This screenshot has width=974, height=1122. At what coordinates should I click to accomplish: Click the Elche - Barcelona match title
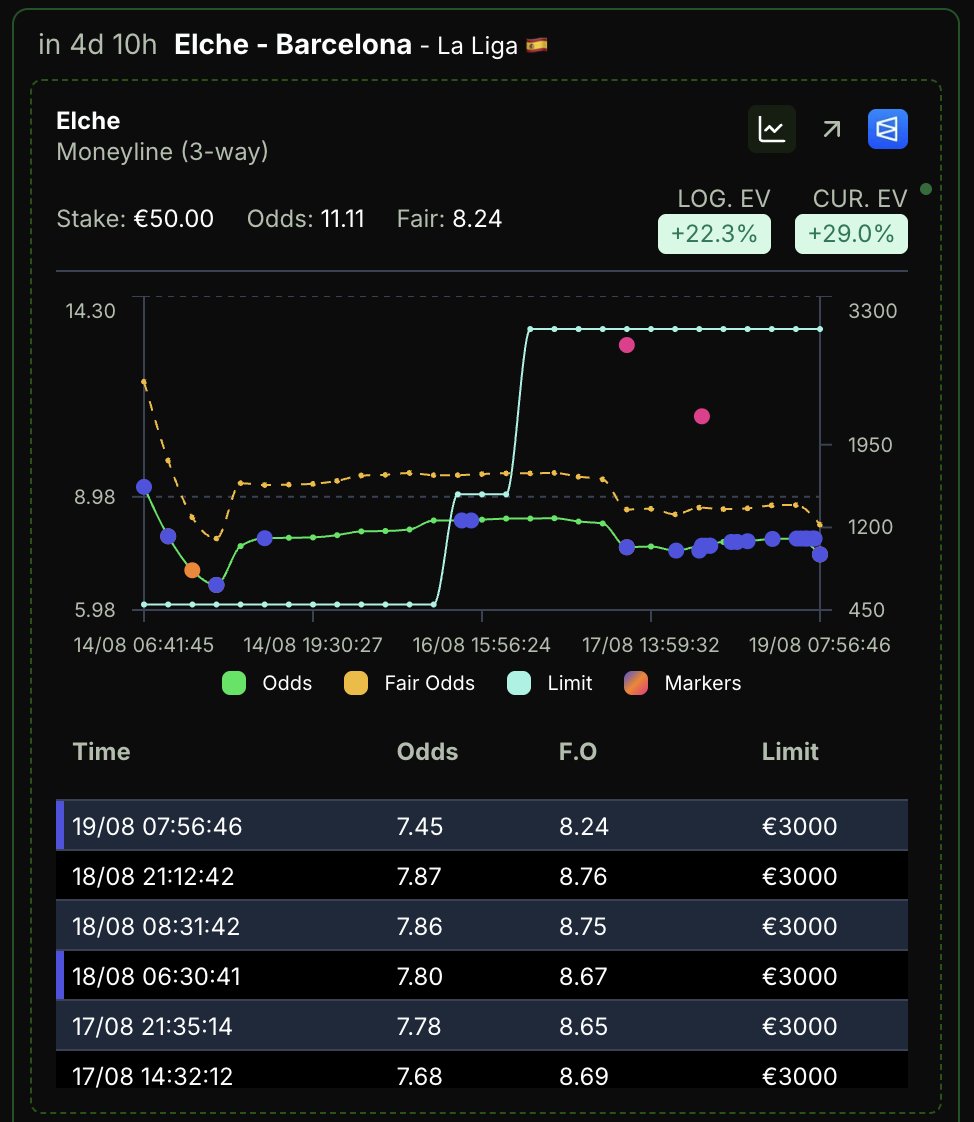(293, 44)
